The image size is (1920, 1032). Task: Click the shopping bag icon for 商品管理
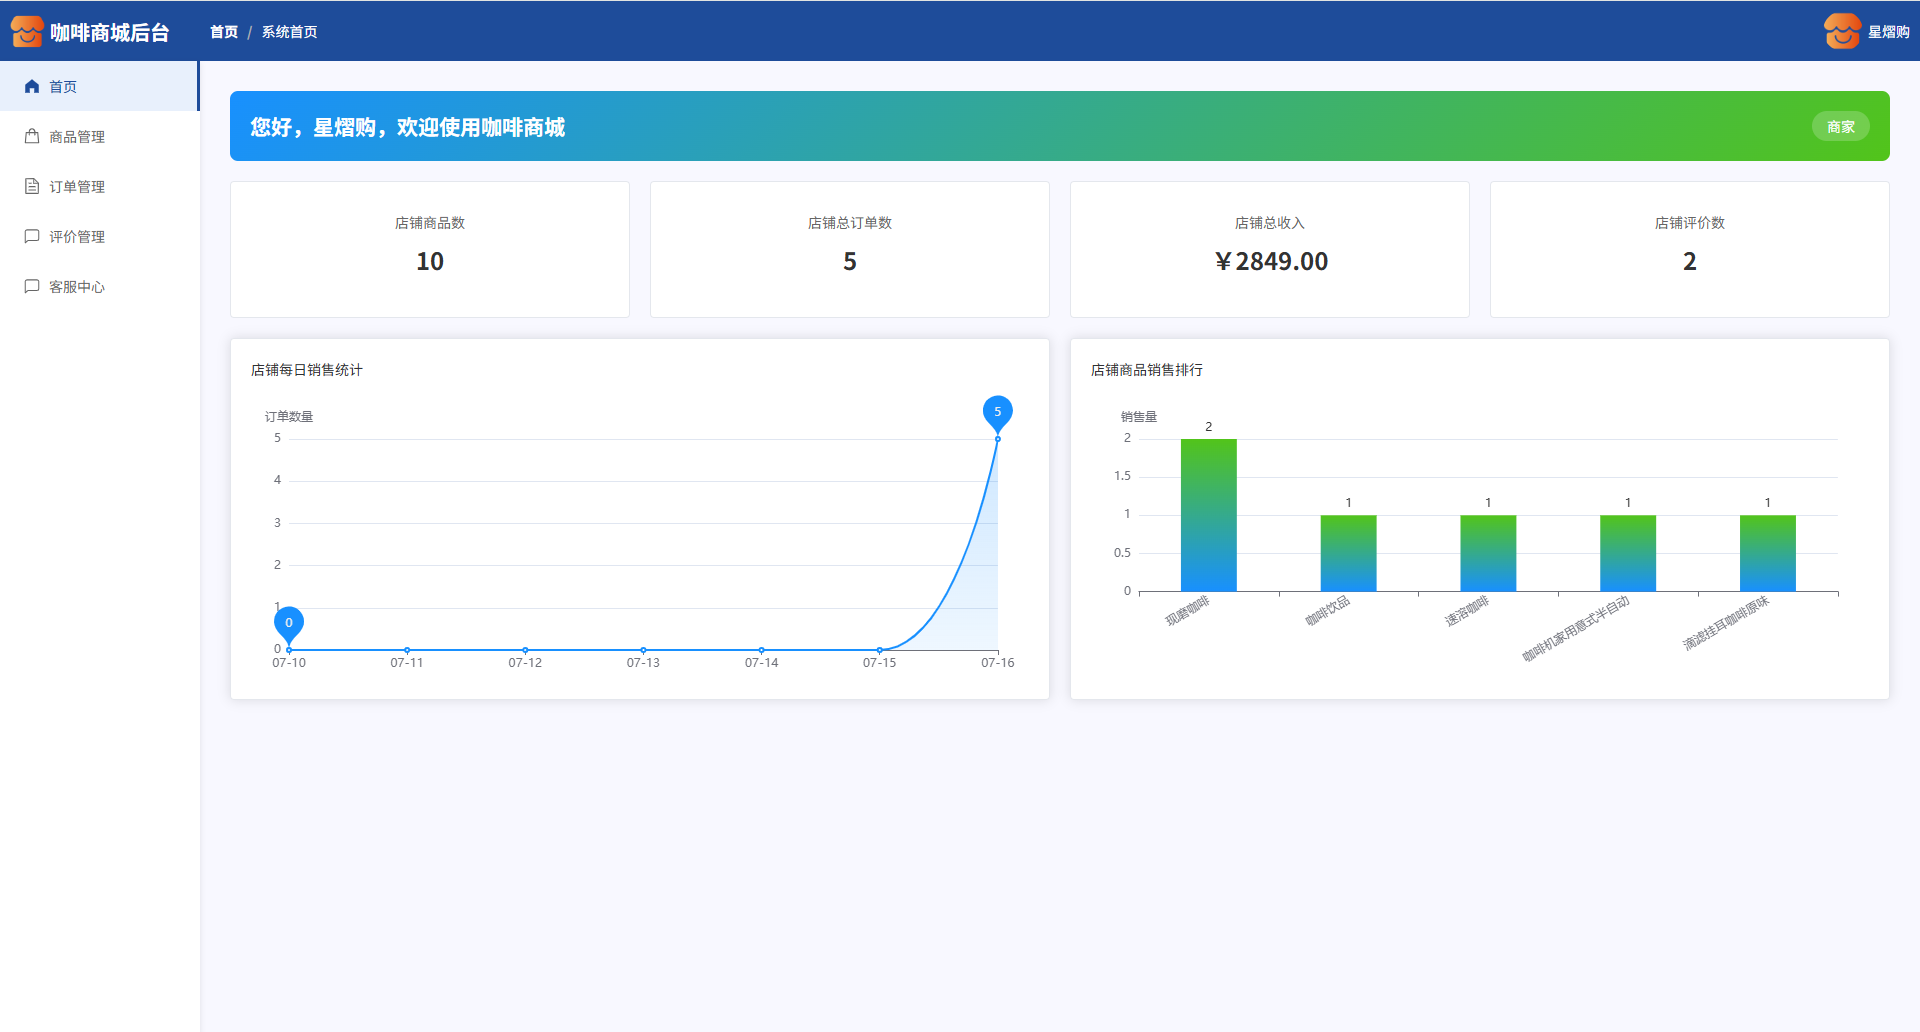32,137
